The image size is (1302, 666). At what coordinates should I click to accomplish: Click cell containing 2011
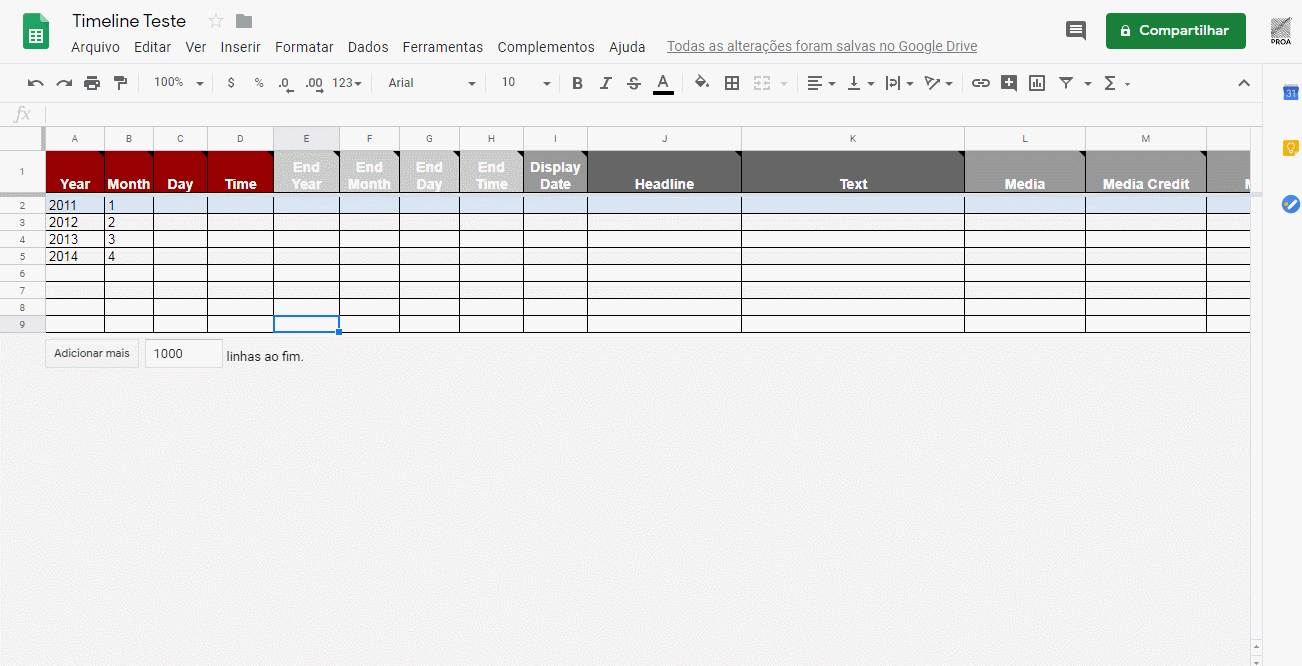coord(75,205)
